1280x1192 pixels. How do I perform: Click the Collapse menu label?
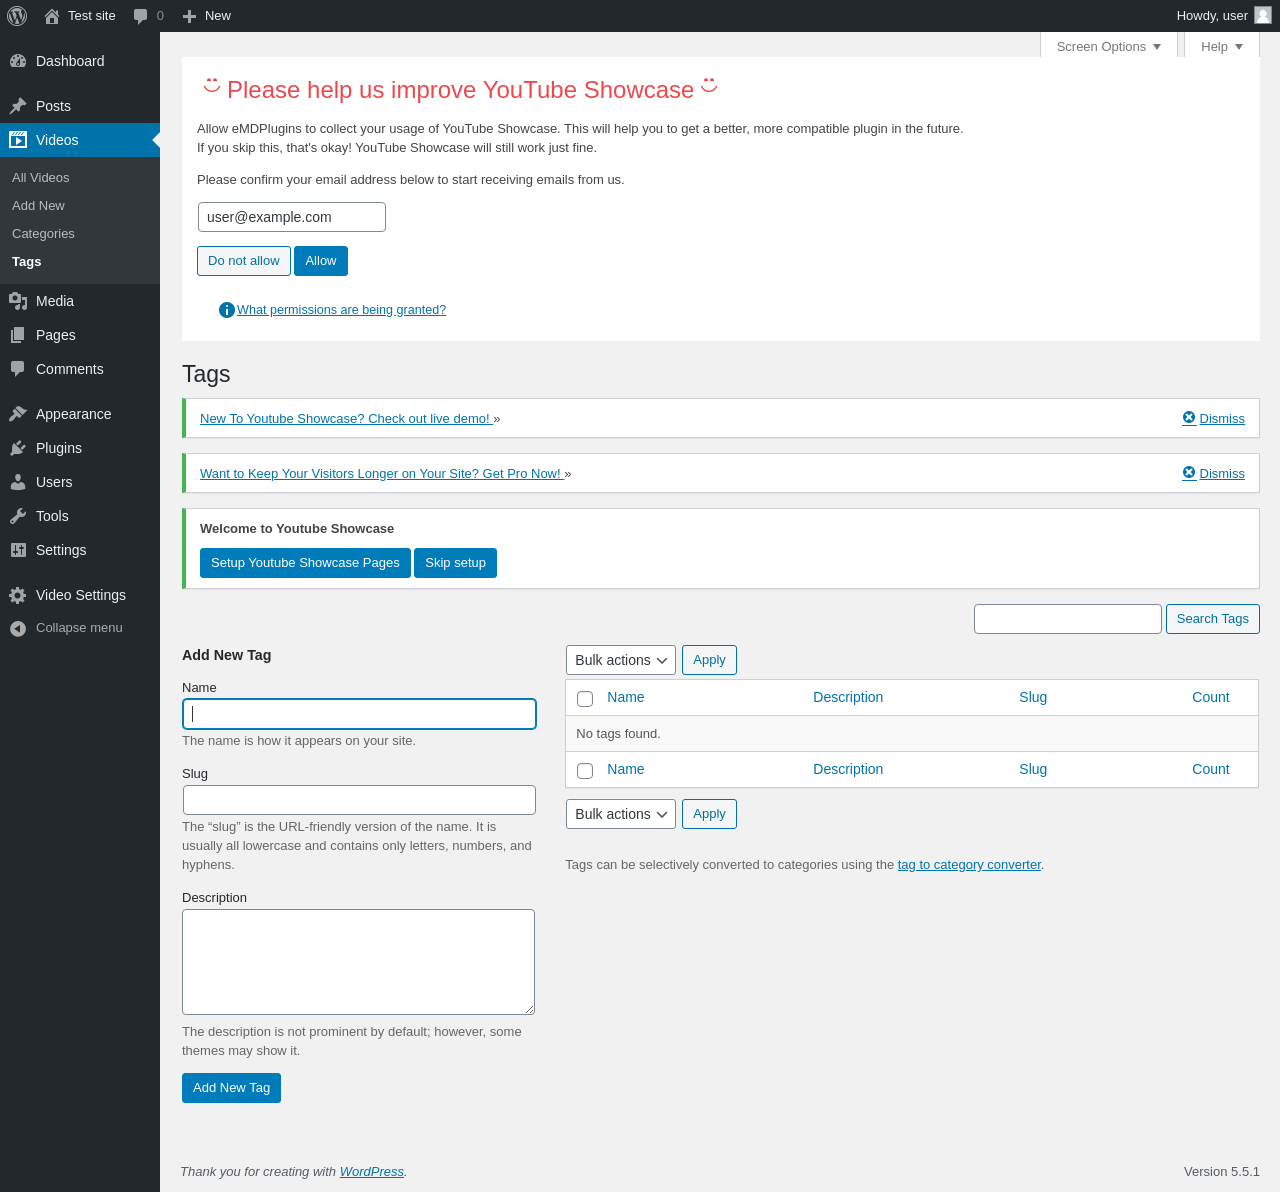tap(79, 628)
